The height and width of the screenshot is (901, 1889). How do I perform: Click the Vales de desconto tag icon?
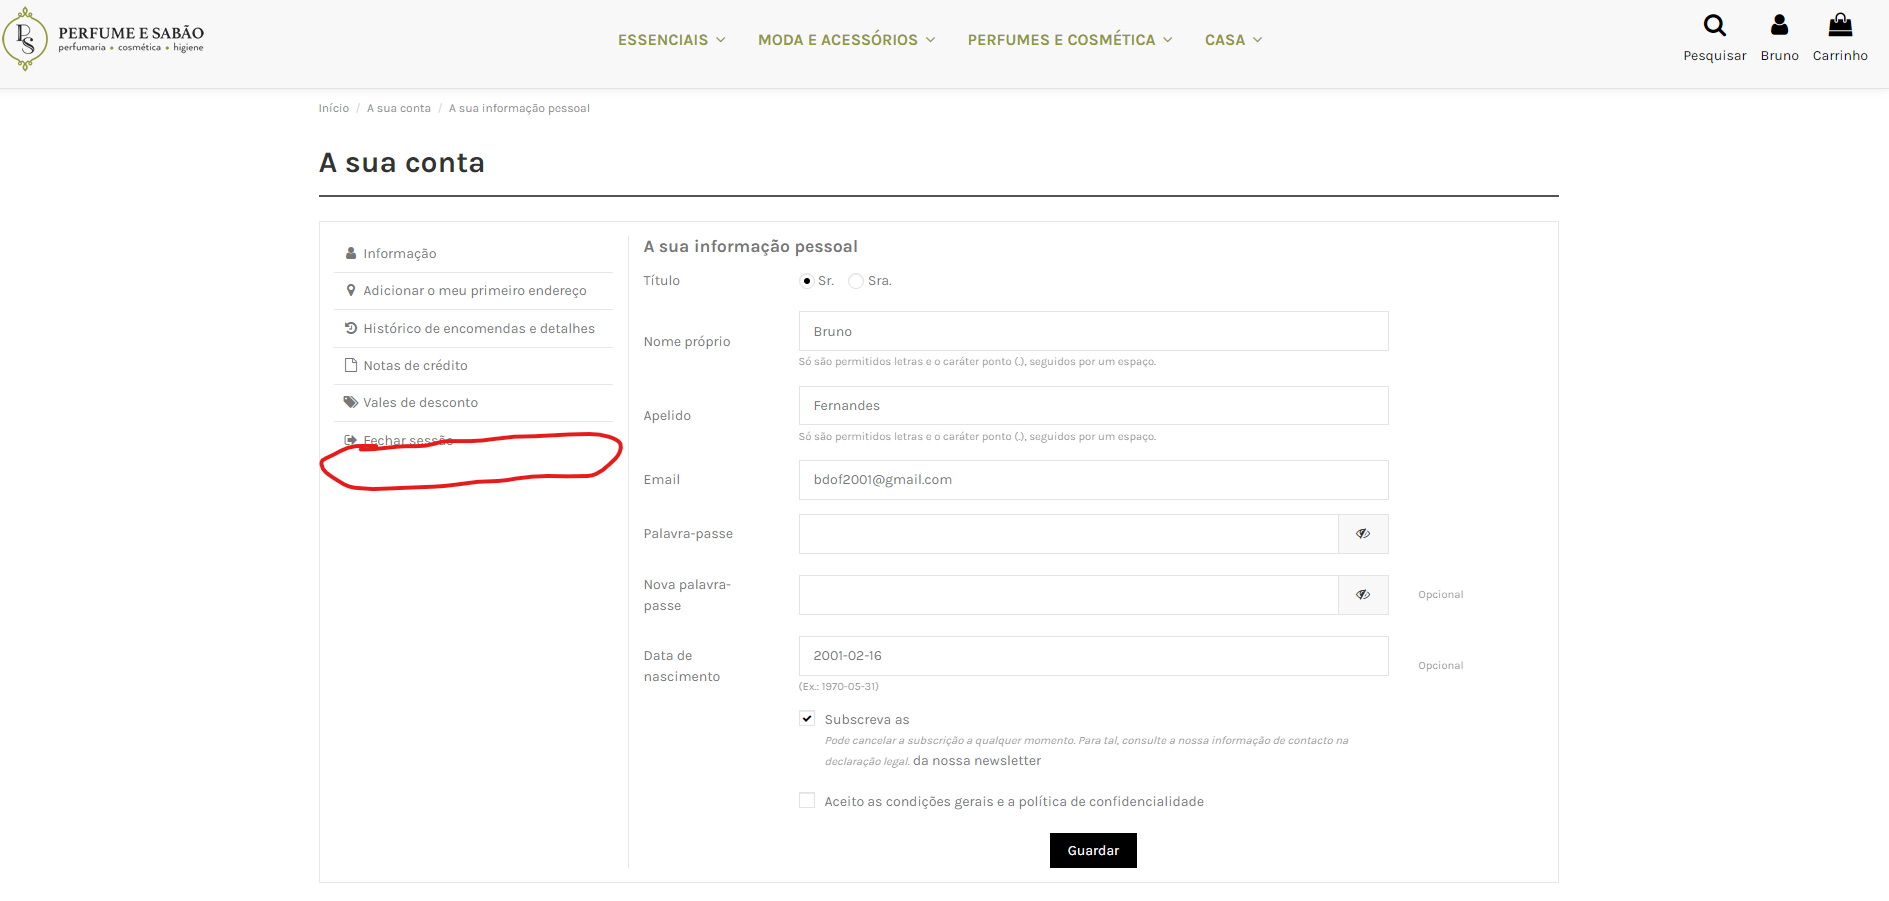[351, 402]
